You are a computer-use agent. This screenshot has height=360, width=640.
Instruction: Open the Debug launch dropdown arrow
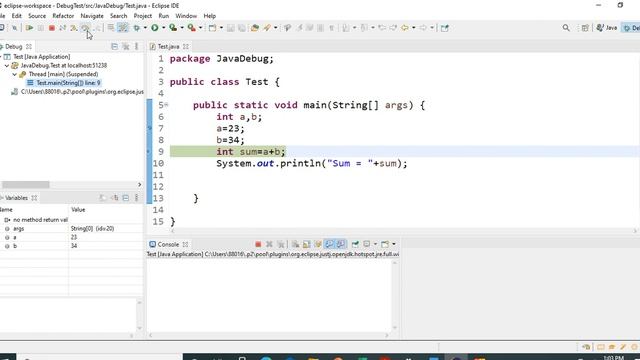[144, 28]
